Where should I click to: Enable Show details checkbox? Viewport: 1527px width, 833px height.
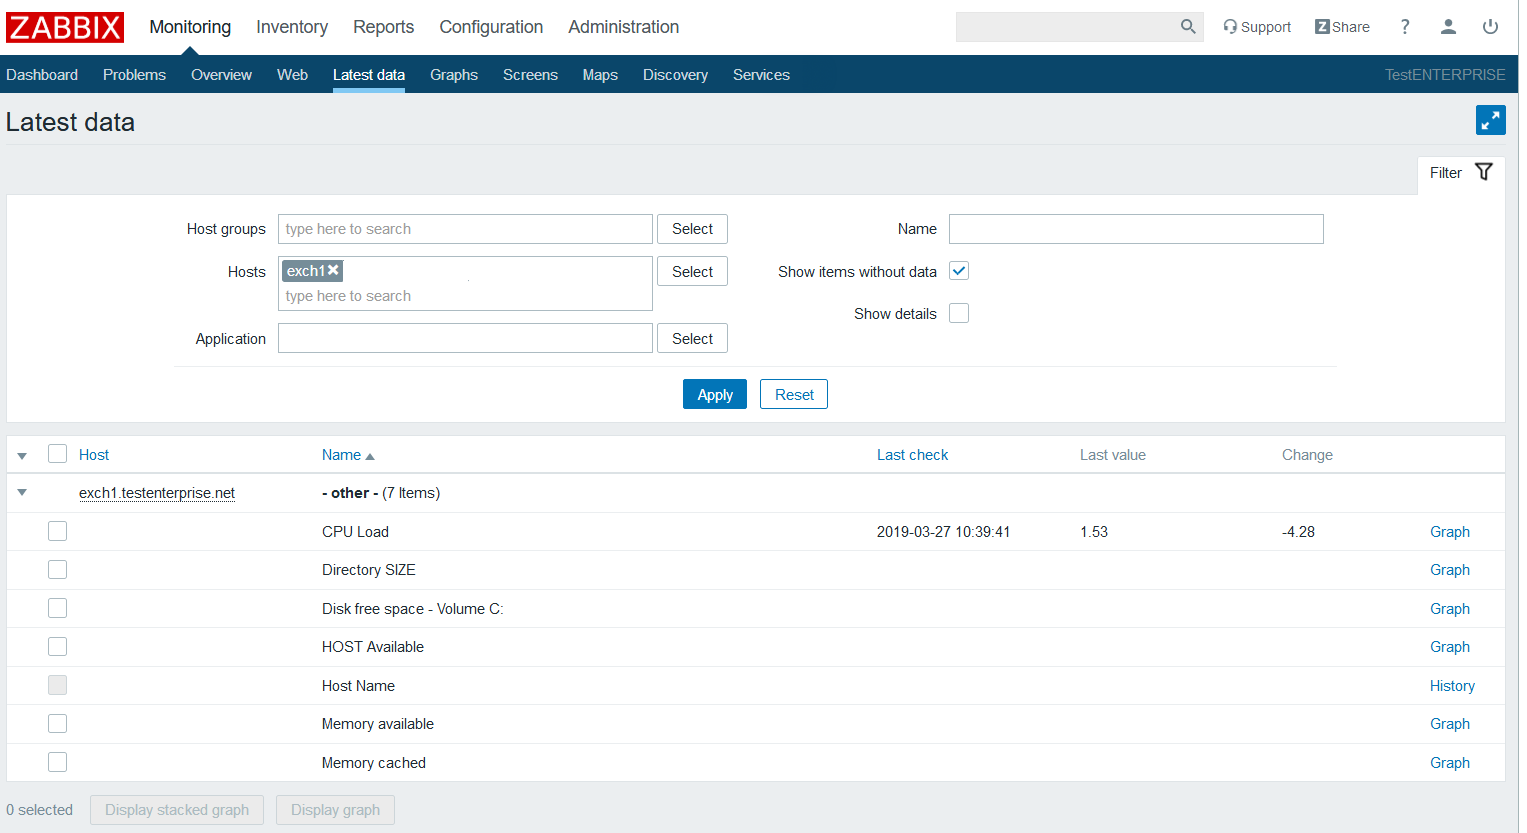click(959, 313)
